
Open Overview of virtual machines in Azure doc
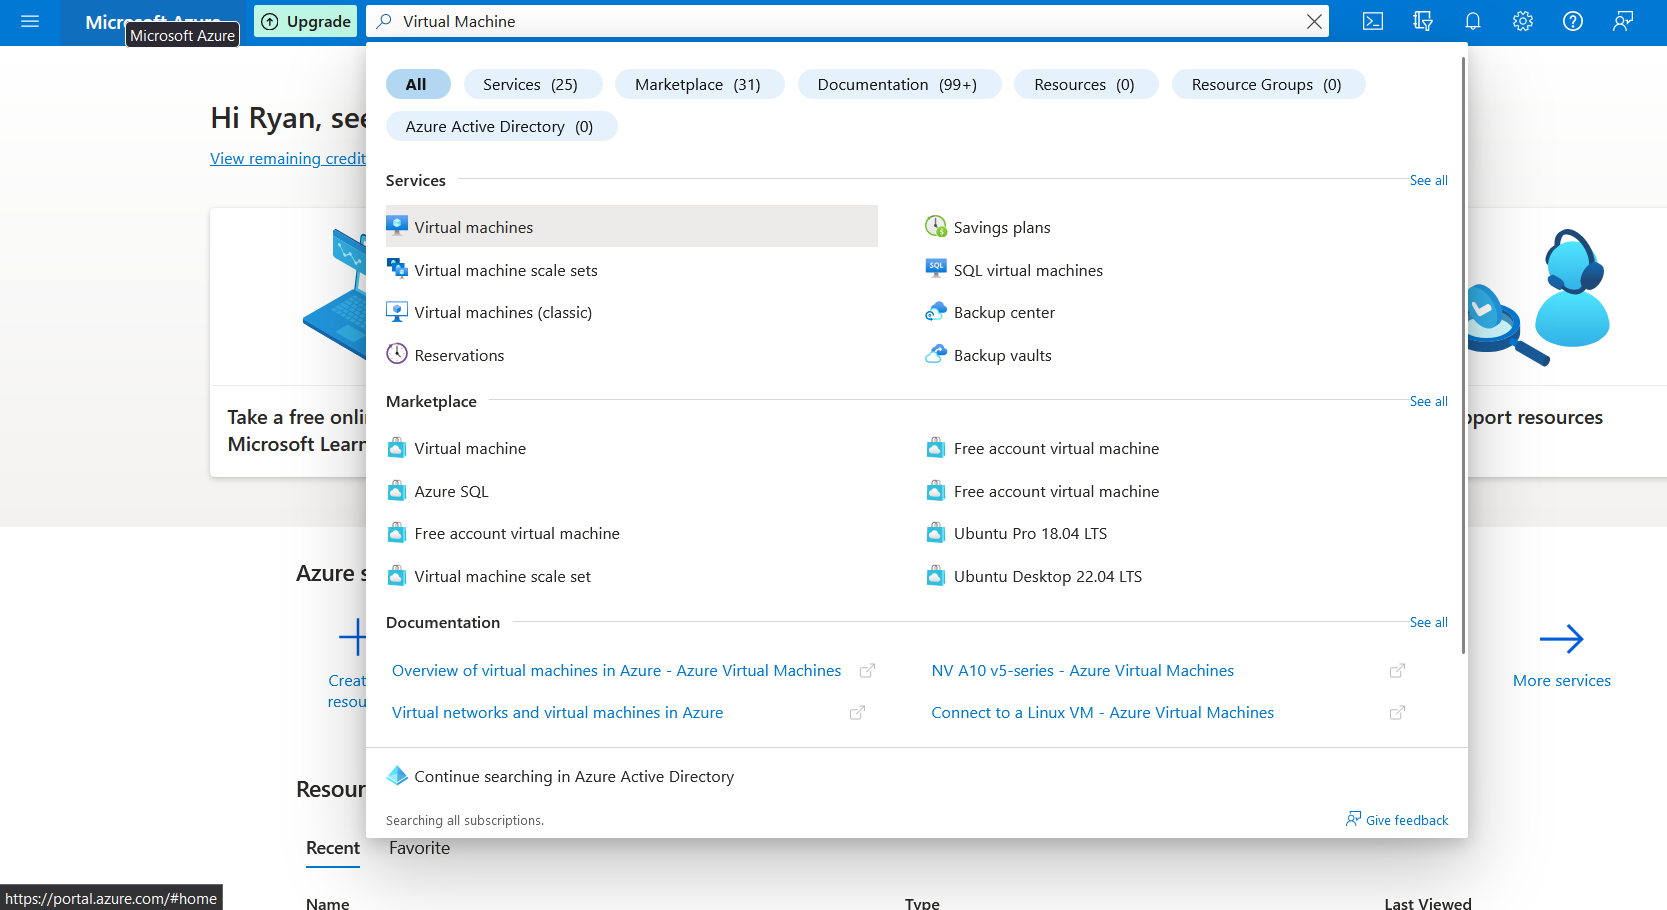tap(617, 670)
